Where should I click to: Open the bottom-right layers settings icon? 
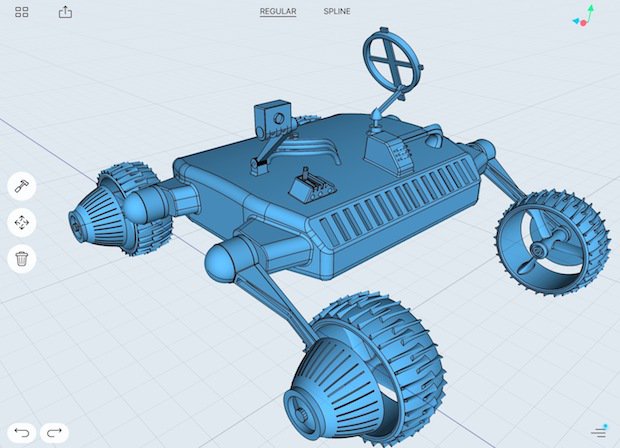click(x=598, y=432)
